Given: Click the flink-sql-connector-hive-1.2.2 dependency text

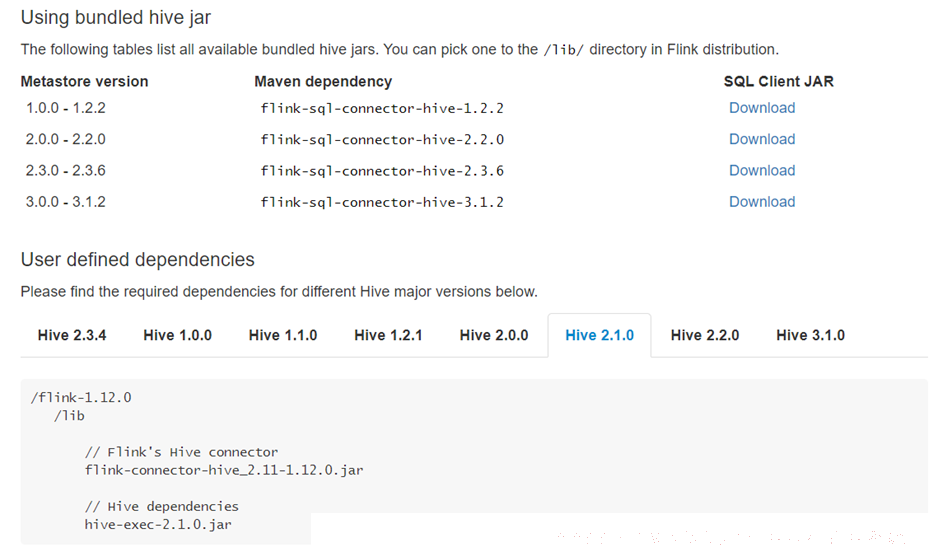Looking at the screenshot, I should 382,108.
